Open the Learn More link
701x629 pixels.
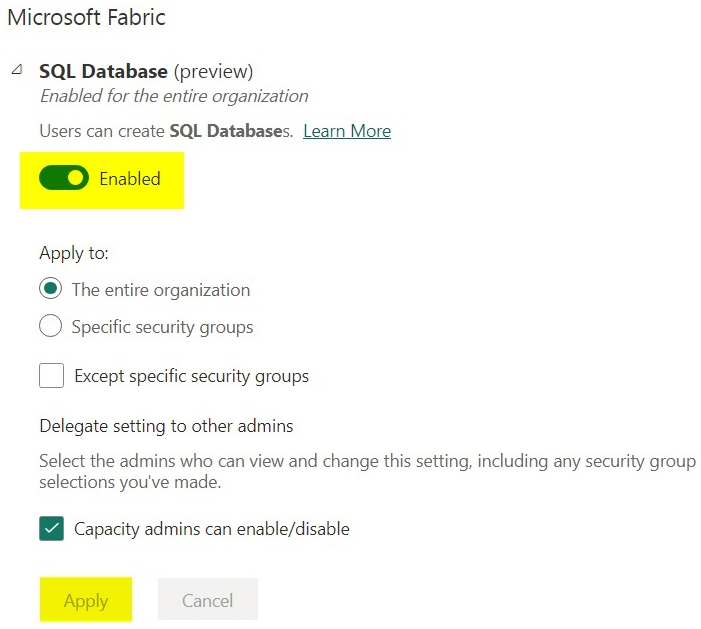pyautogui.click(x=346, y=131)
